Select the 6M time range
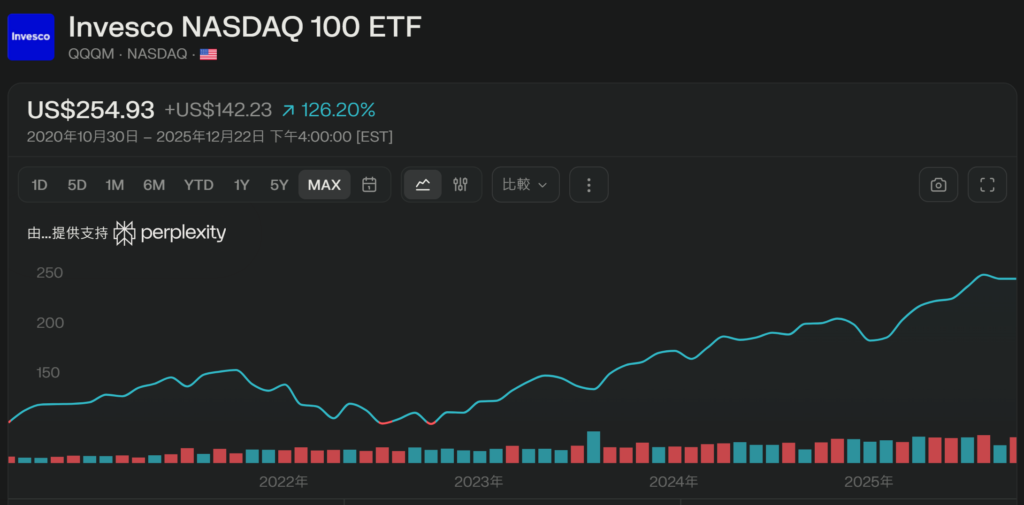 [154, 185]
